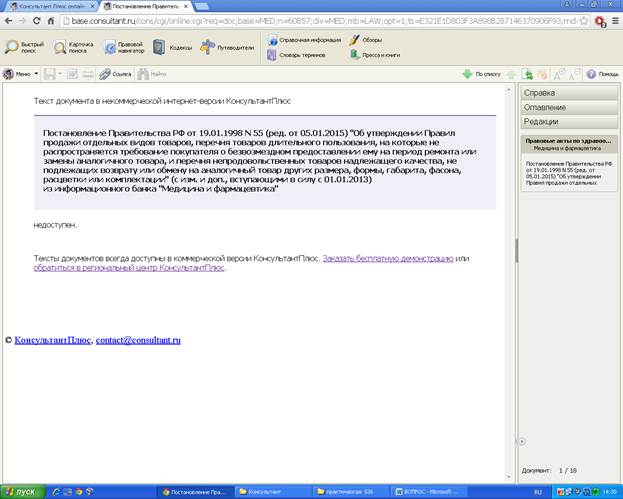Open the Обзоры reviews section

pyautogui.click(x=366, y=40)
